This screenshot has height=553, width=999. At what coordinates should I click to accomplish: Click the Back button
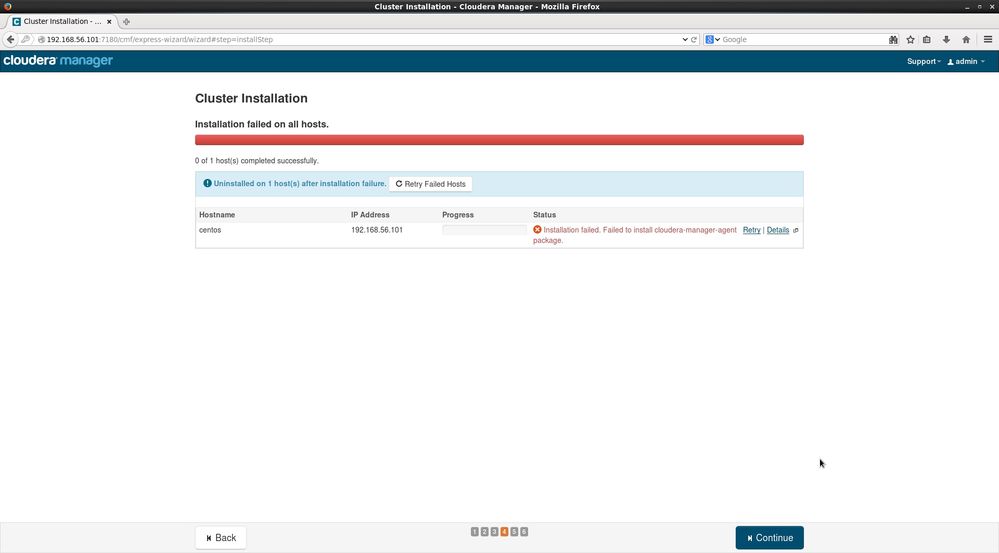coord(220,538)
